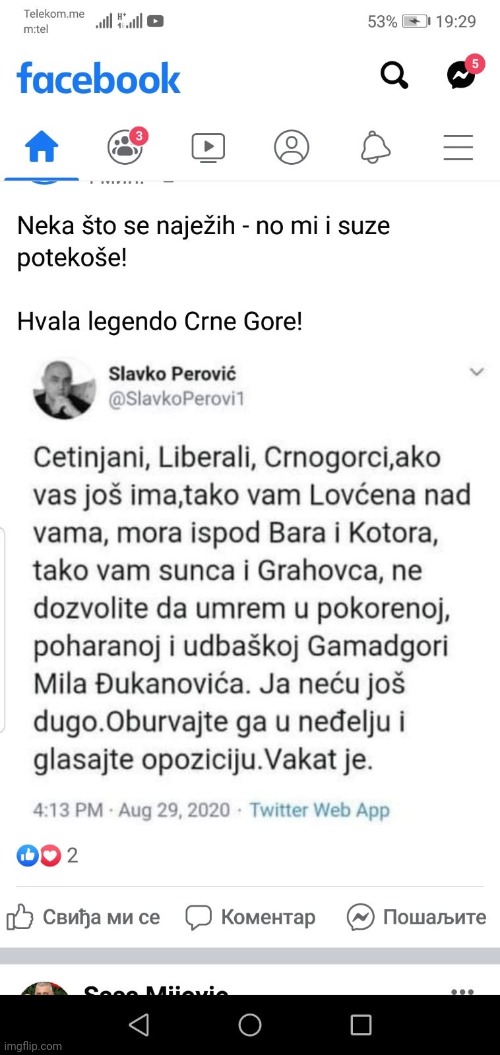Open the Watch video tab icon
The image size is (500, 1055).
tap(208, 146)
